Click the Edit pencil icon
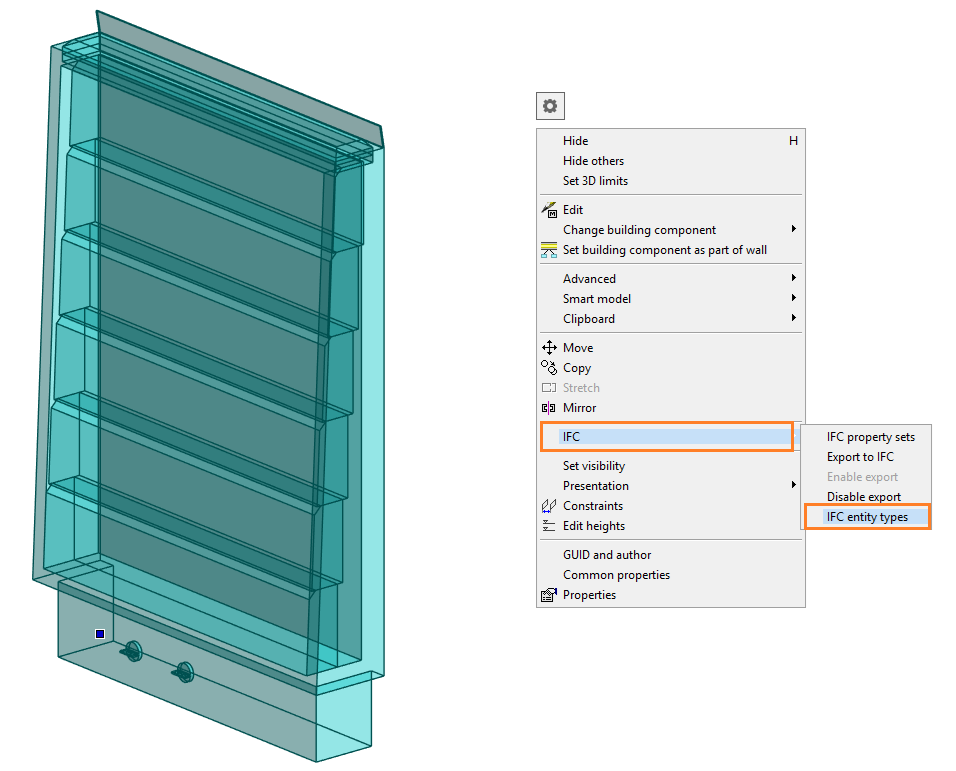Image resolution: width=956 pixels, height=771 pixels. (x=549, y=210)
